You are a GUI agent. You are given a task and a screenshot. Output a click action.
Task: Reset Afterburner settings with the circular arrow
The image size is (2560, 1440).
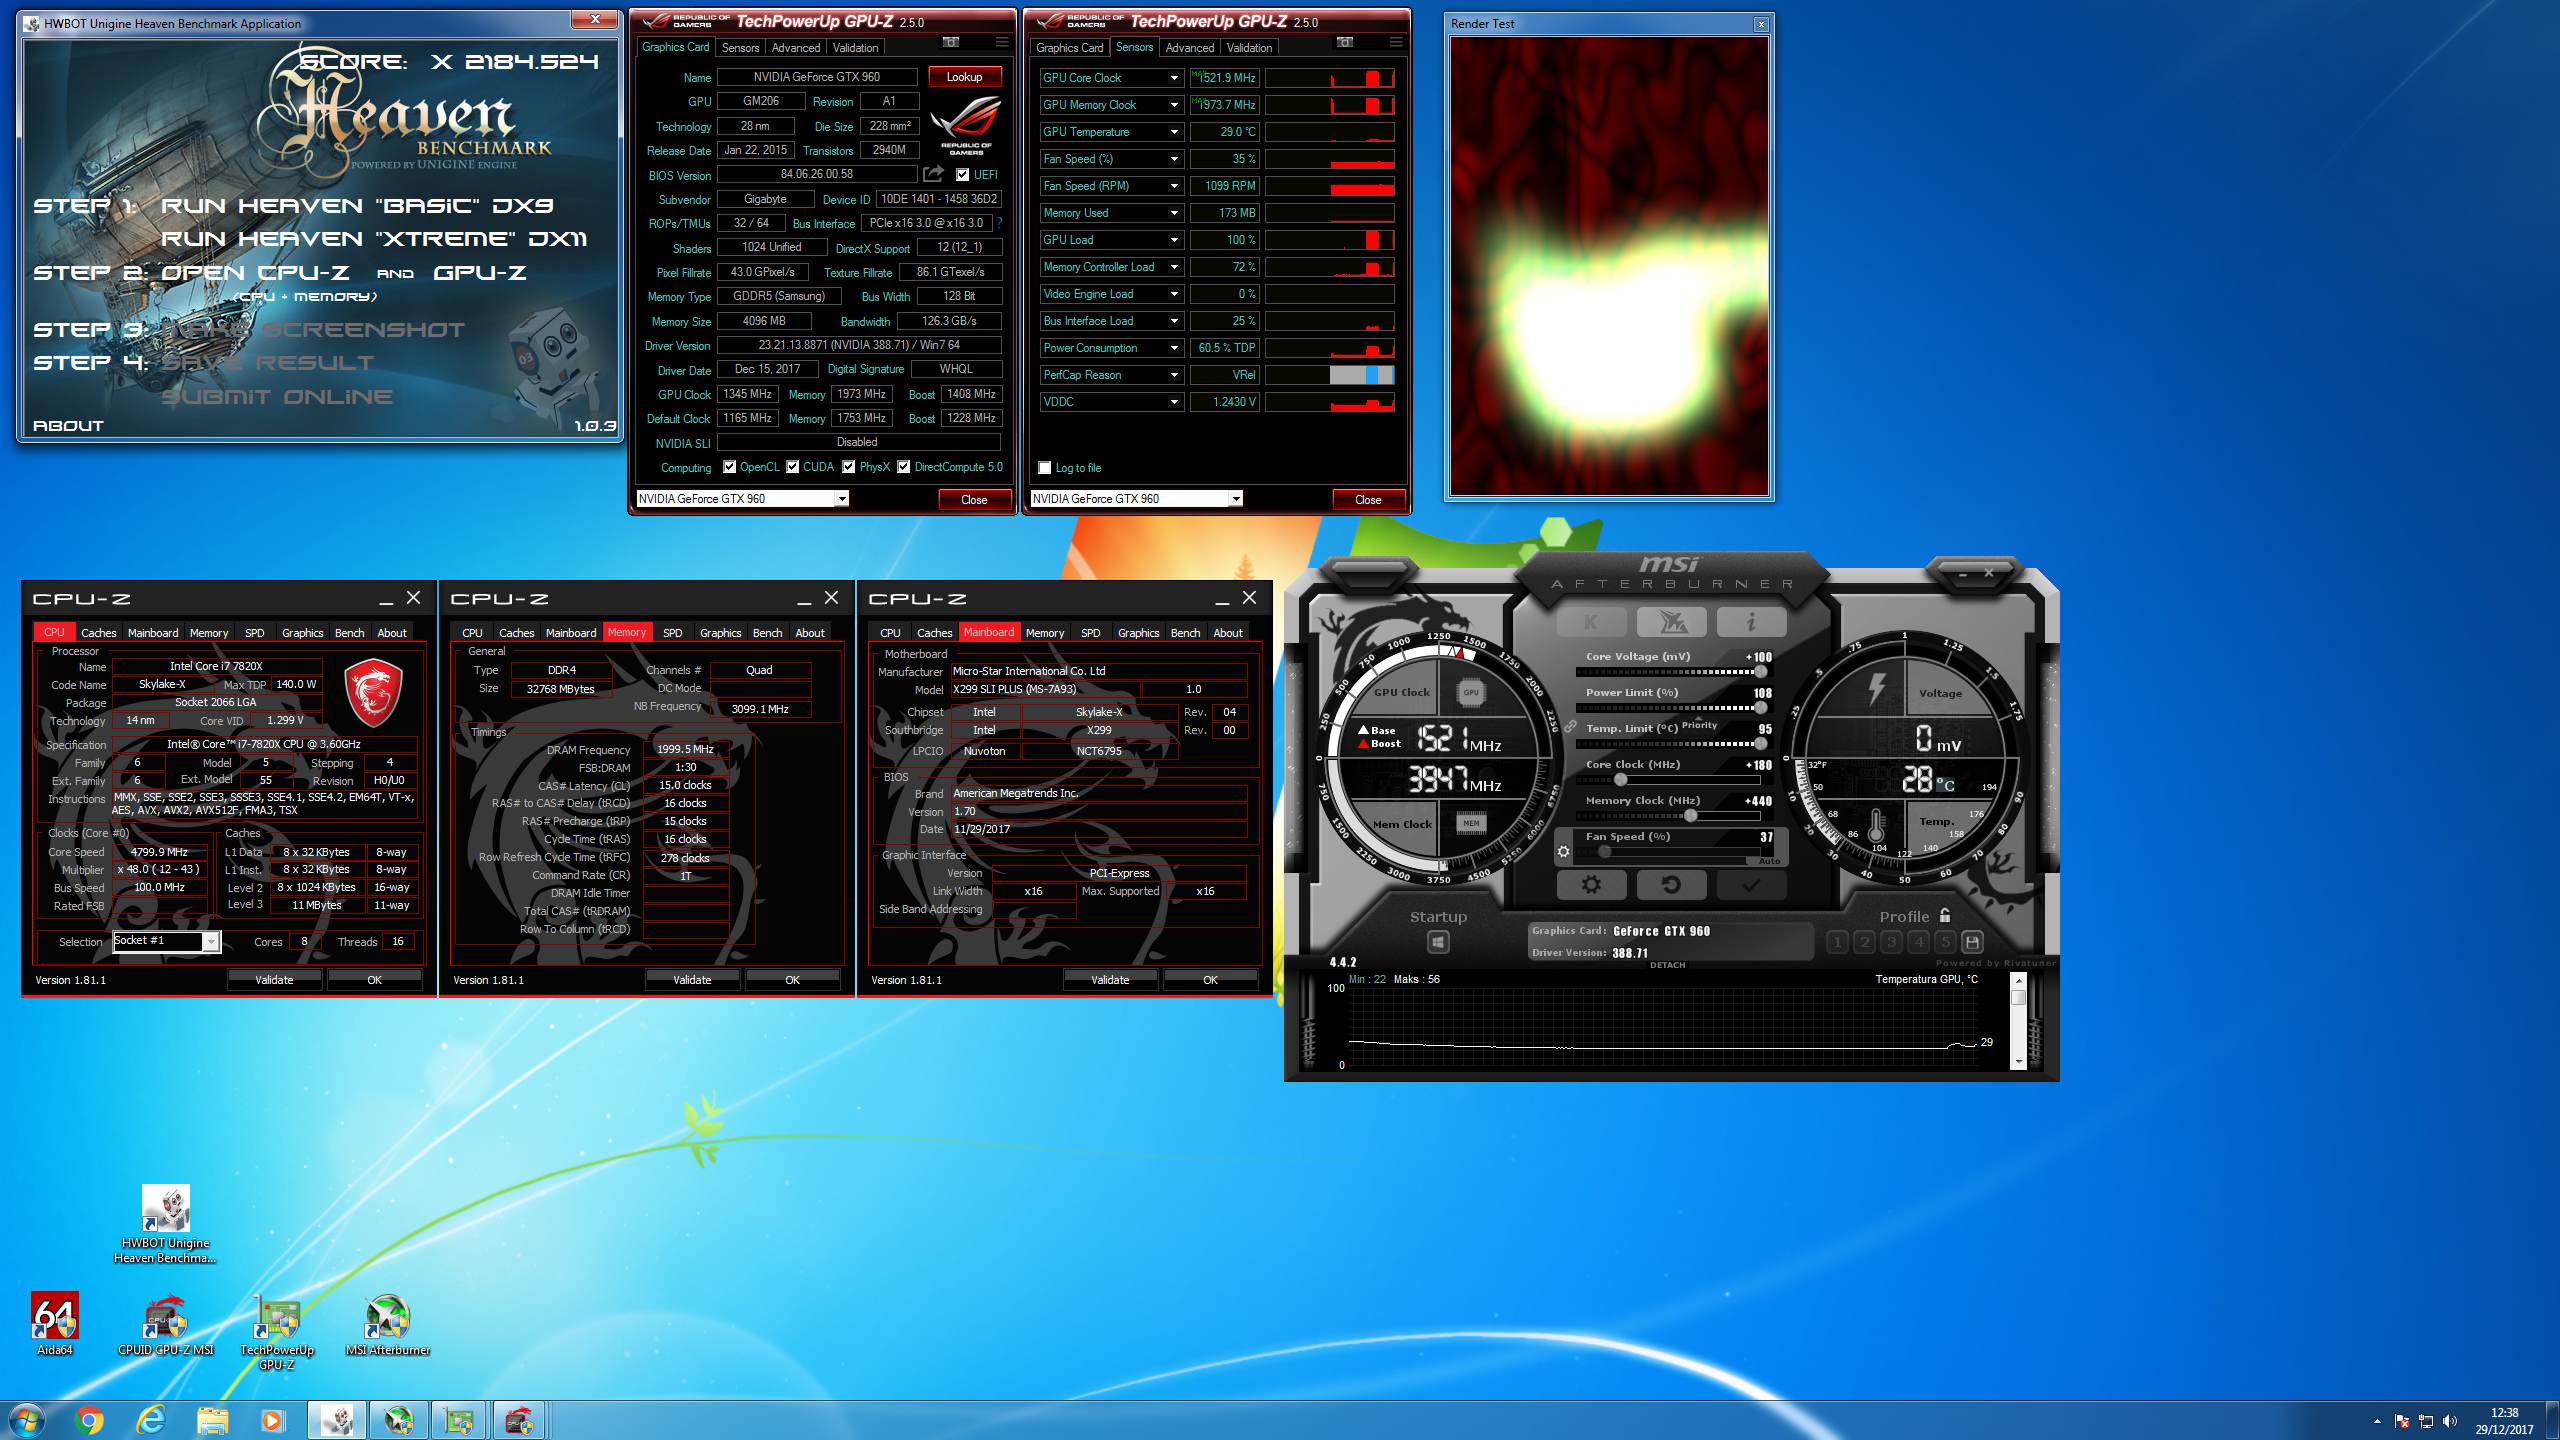(x=1670, y=884)
